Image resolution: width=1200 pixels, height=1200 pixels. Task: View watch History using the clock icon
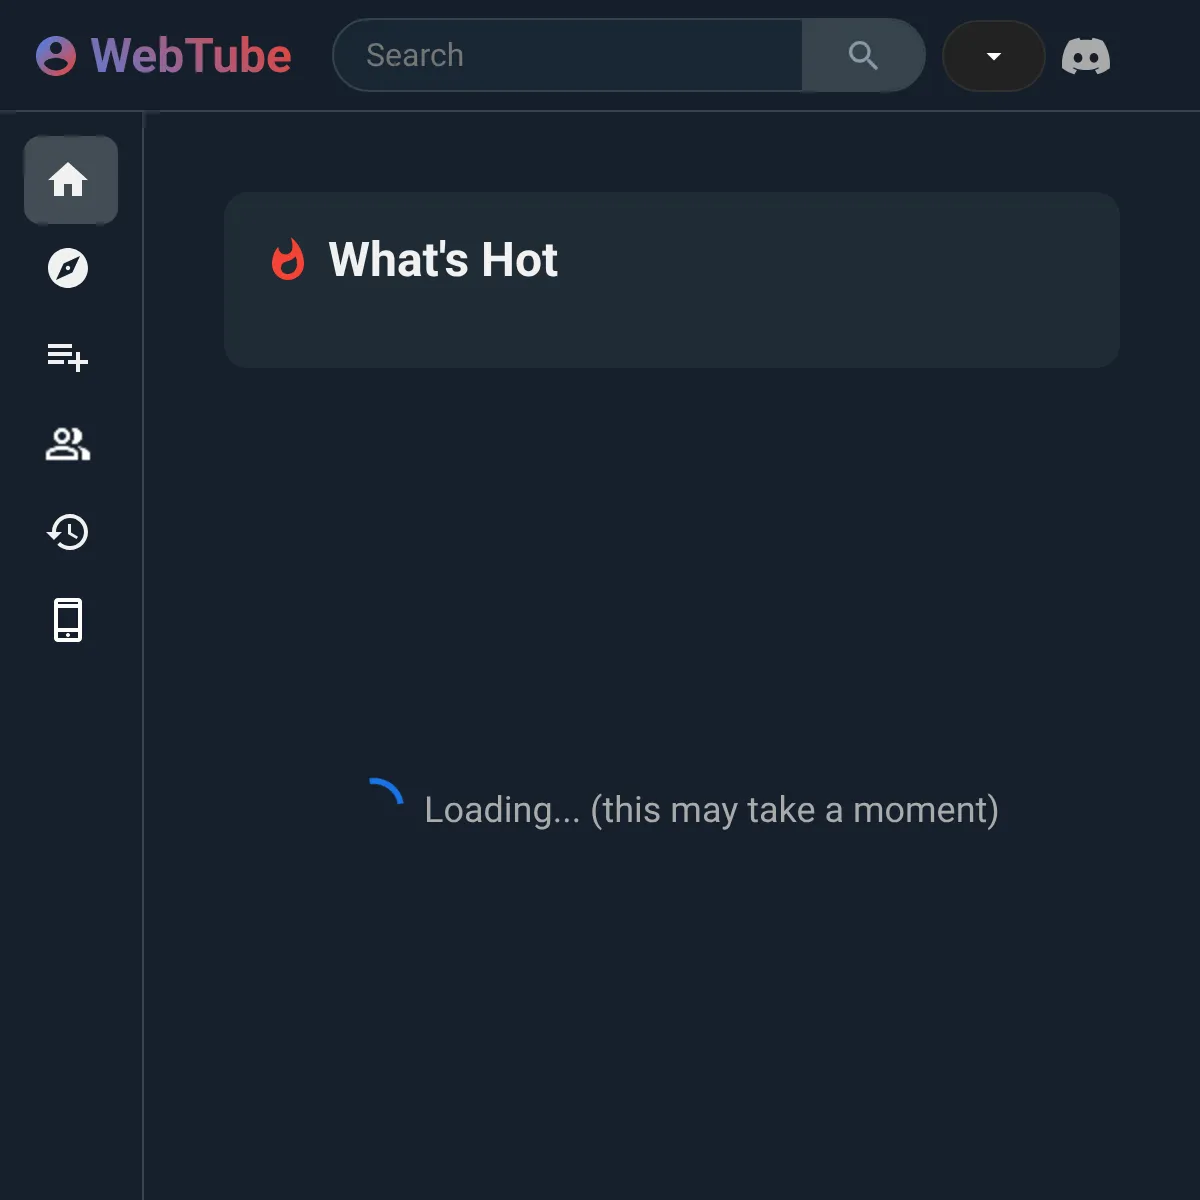[68, 533]
